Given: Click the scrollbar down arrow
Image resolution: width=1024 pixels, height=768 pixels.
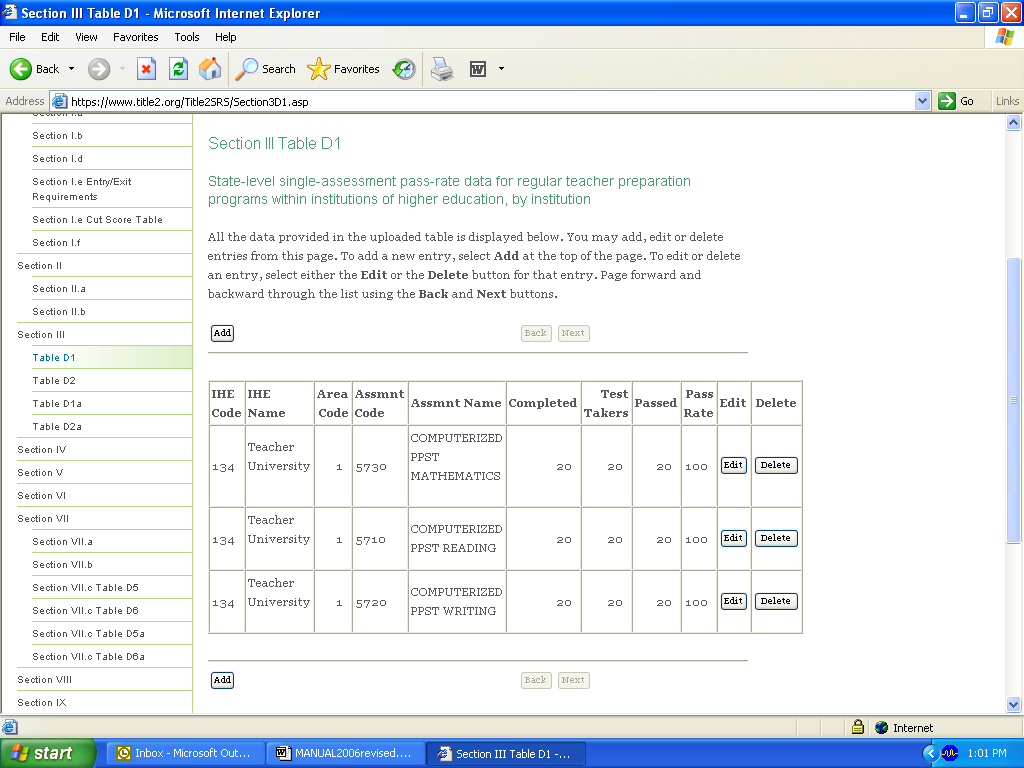Looking at the screenshot, I should point(1013,704).
